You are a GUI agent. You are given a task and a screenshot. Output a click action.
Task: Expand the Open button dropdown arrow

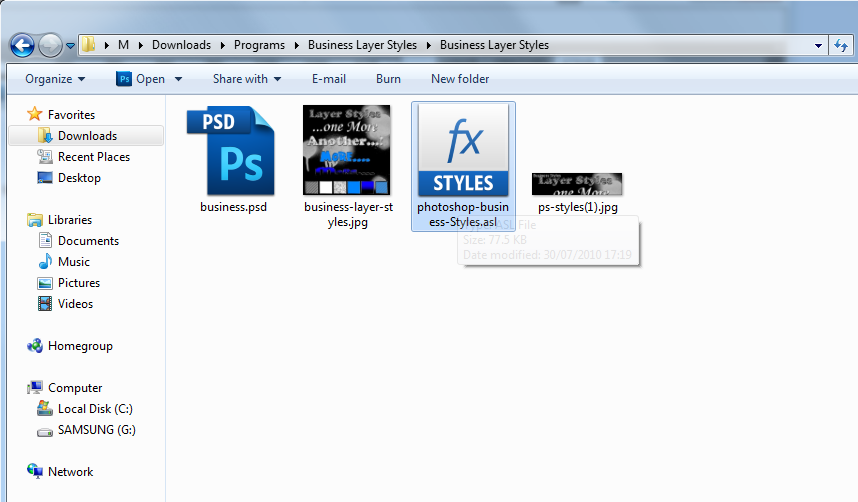tap(179, 79)
